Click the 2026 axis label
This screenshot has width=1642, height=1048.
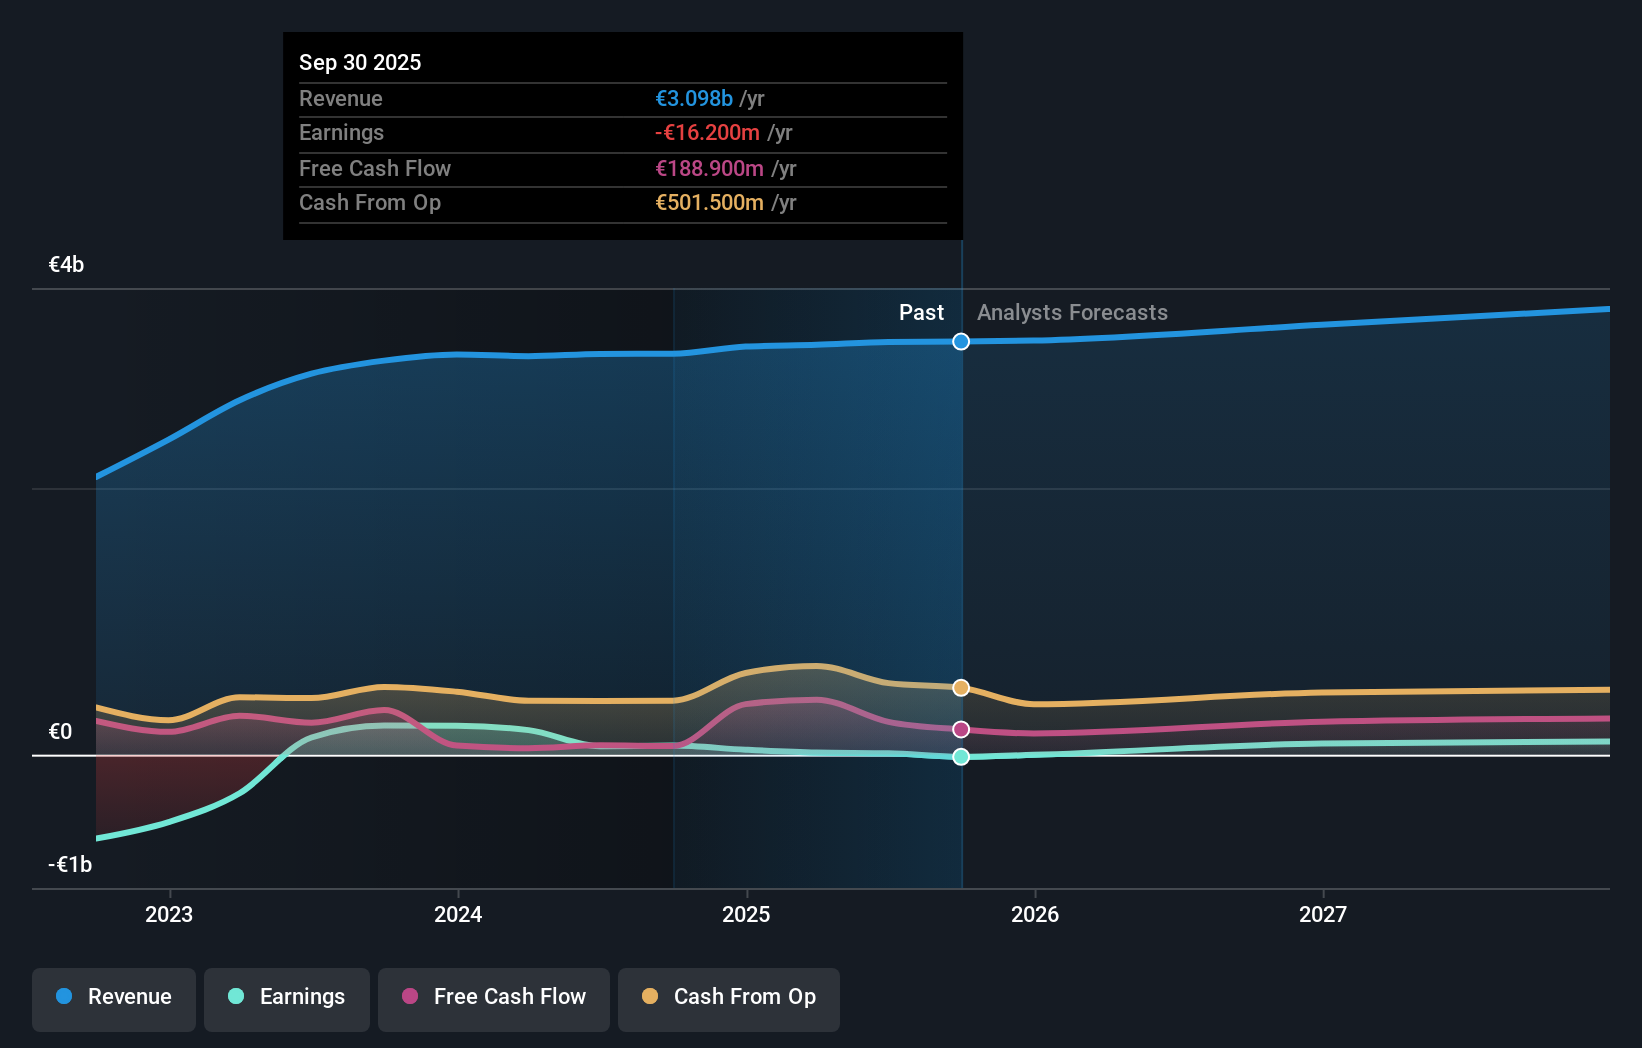tap(1036, 914)
